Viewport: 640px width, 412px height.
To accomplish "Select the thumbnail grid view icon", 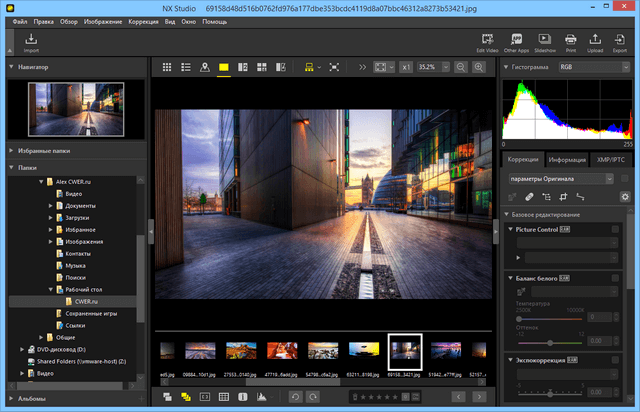I will pos(165,67).
